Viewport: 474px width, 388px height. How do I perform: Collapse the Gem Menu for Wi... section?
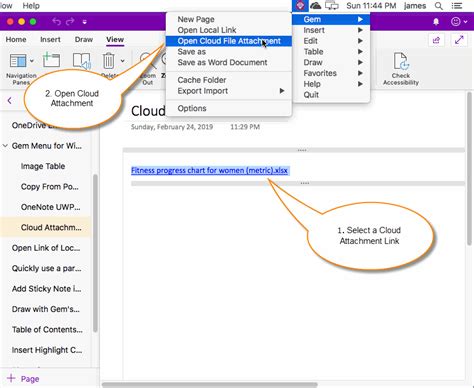[x=5, y=146]
